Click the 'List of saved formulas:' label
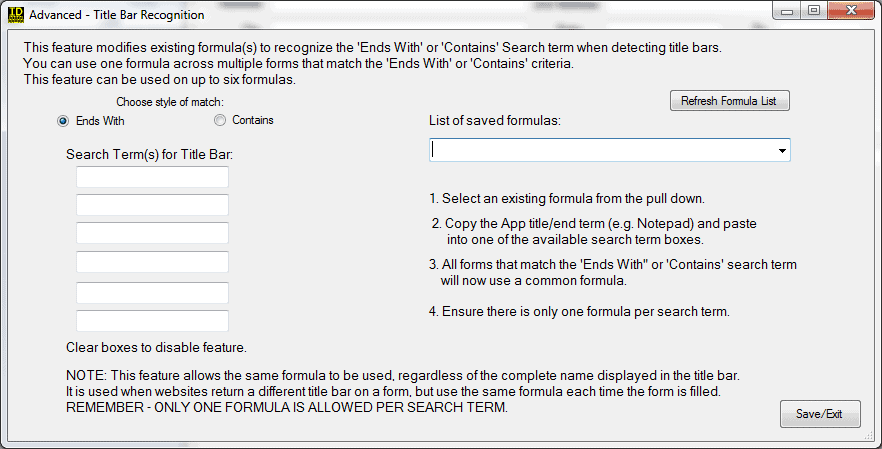The width and height of the screenshot is (882, 449). point(495,121)
